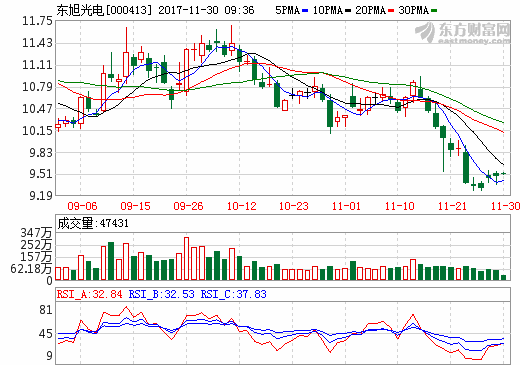Click the RSI_B:32.53 indicator value
The height and width of the screenshot is (365, 520).
coord(161,294)
